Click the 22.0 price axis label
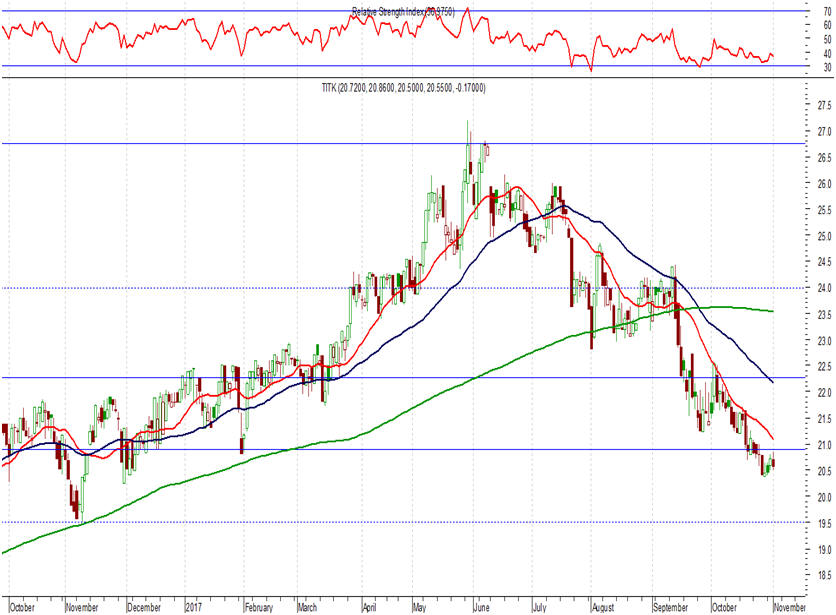This screenshot has height=615, width=836. coord(824,393)
